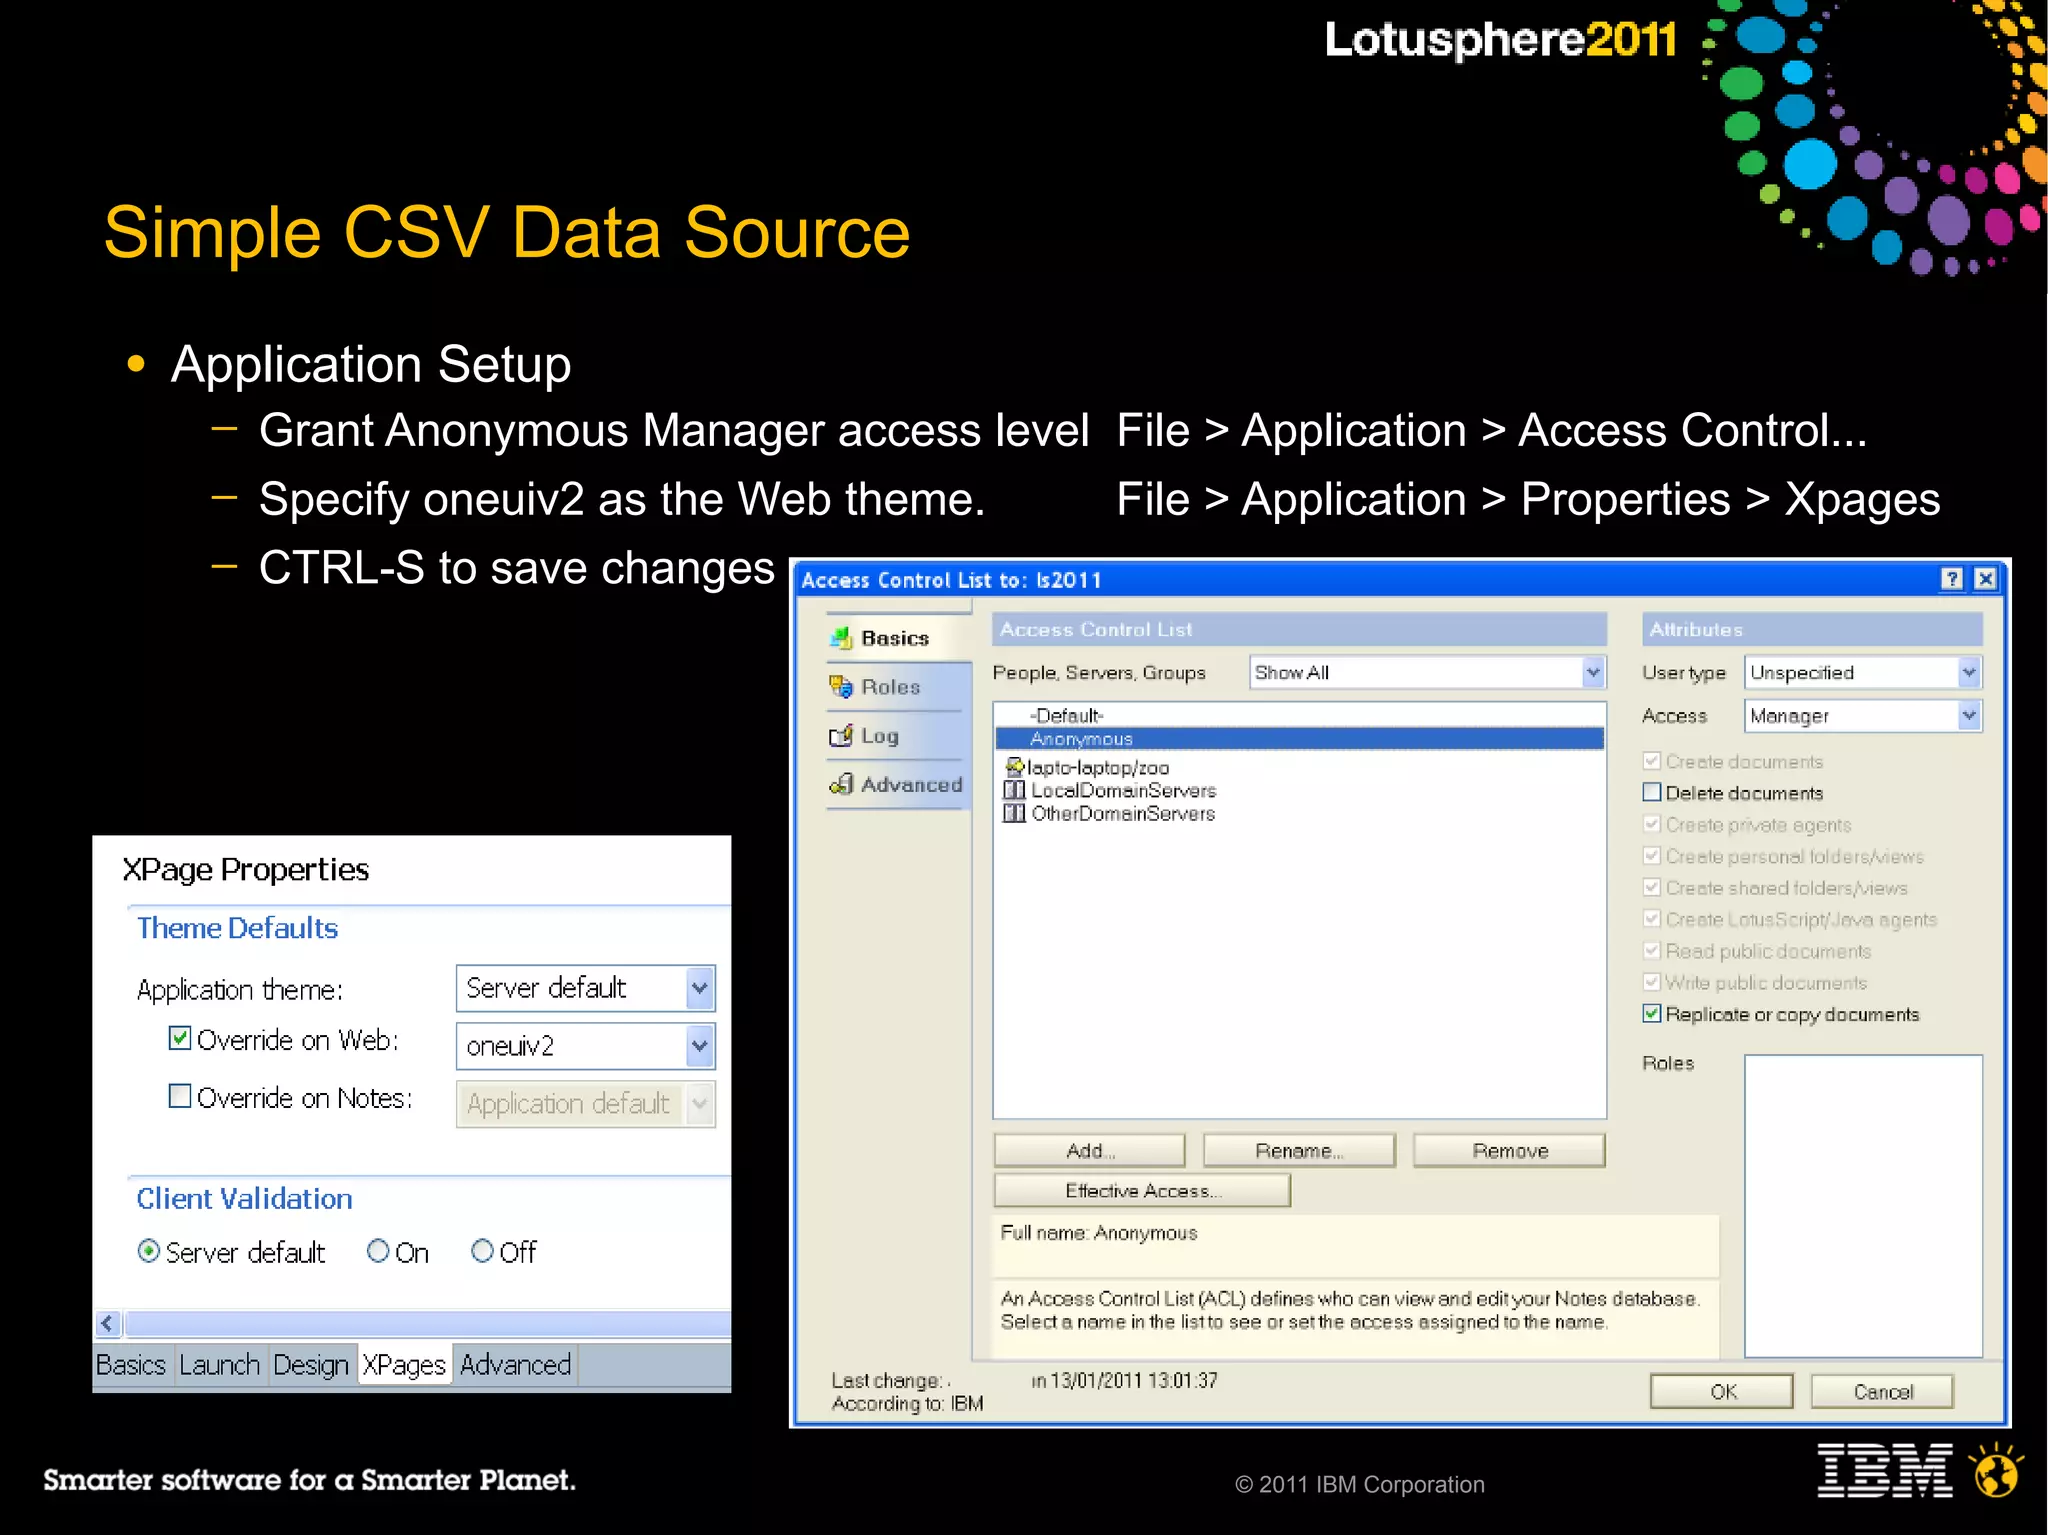
Task: Select Server default client validation radio
Action: click(x=149, y=1251)
